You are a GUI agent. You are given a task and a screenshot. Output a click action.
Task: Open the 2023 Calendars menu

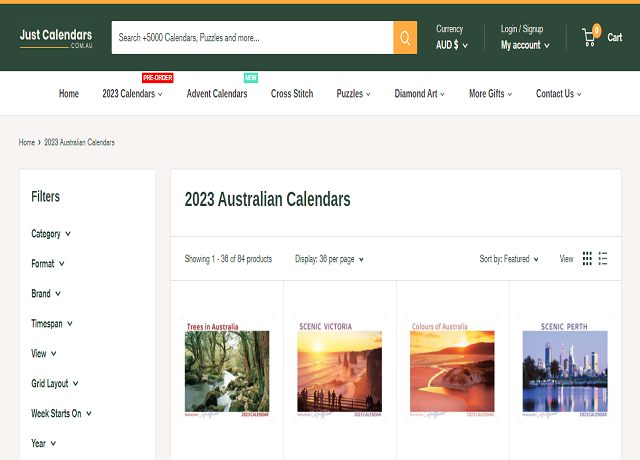tap(132, 94)
